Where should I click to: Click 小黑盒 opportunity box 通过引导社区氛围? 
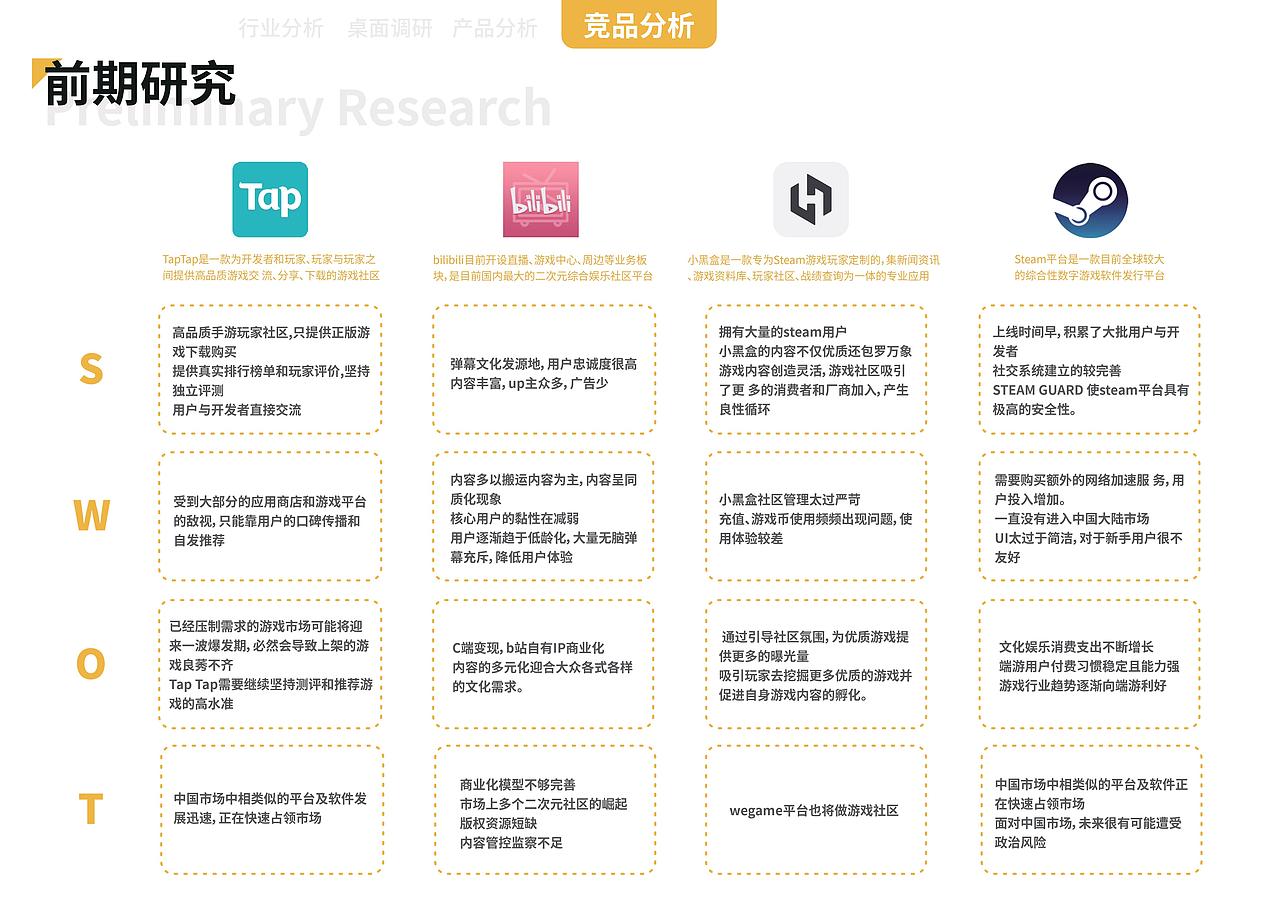click(815, 664)
